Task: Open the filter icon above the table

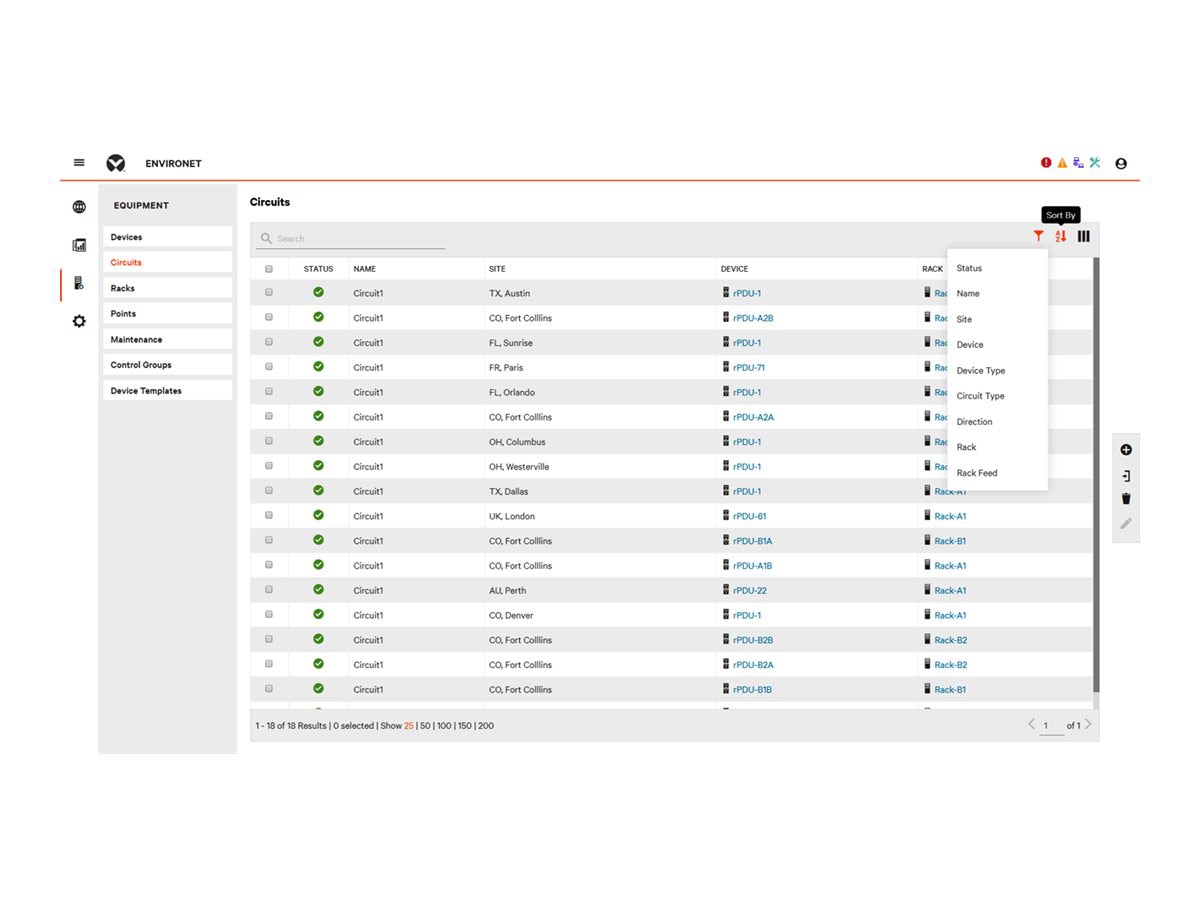Action: coord(1038,236)
